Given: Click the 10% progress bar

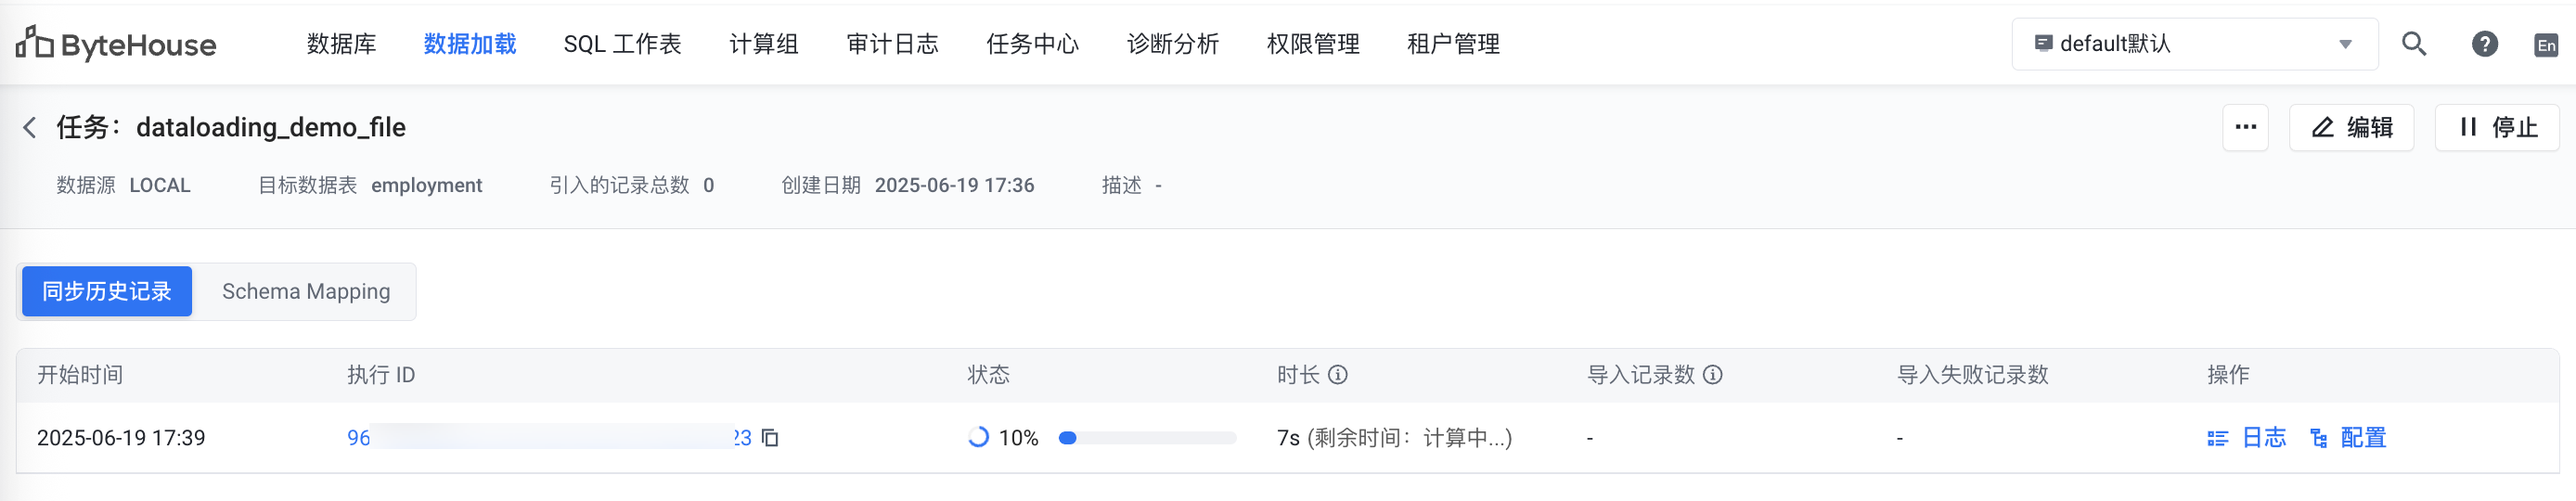Looking at the screenshot, I should [x=1147, y=438].
